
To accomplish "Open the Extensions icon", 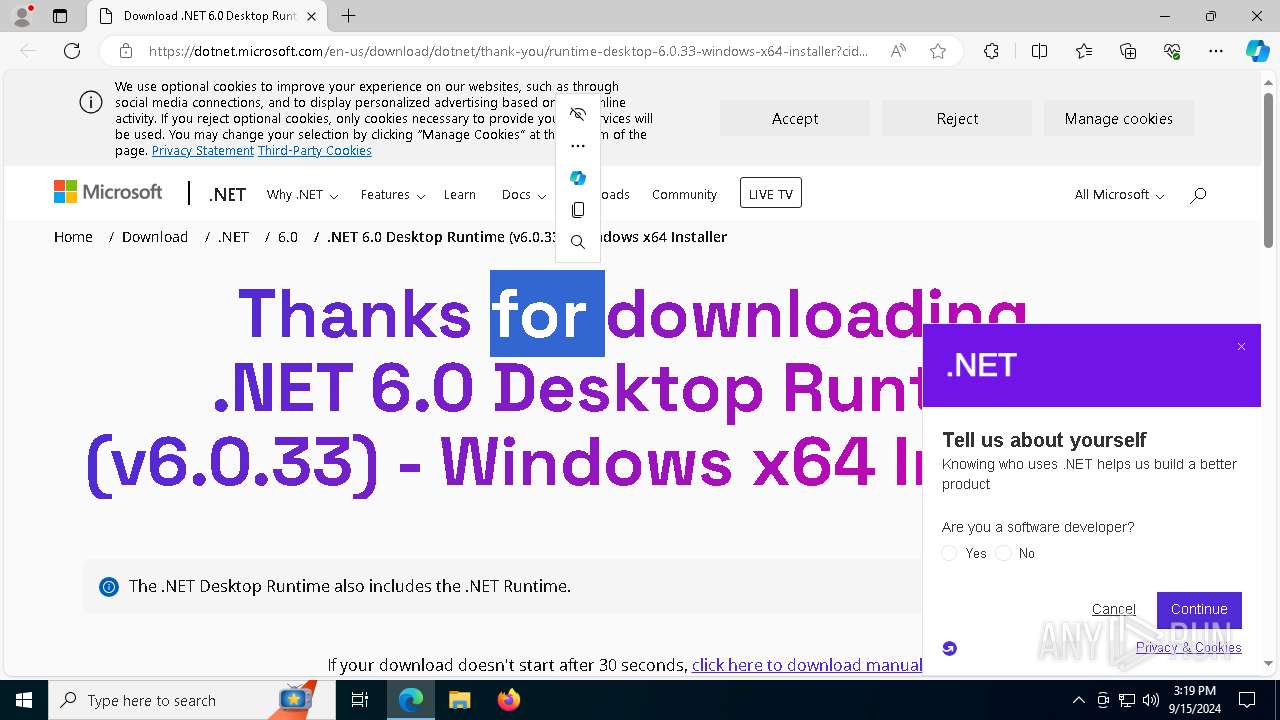I will point(991,51).
